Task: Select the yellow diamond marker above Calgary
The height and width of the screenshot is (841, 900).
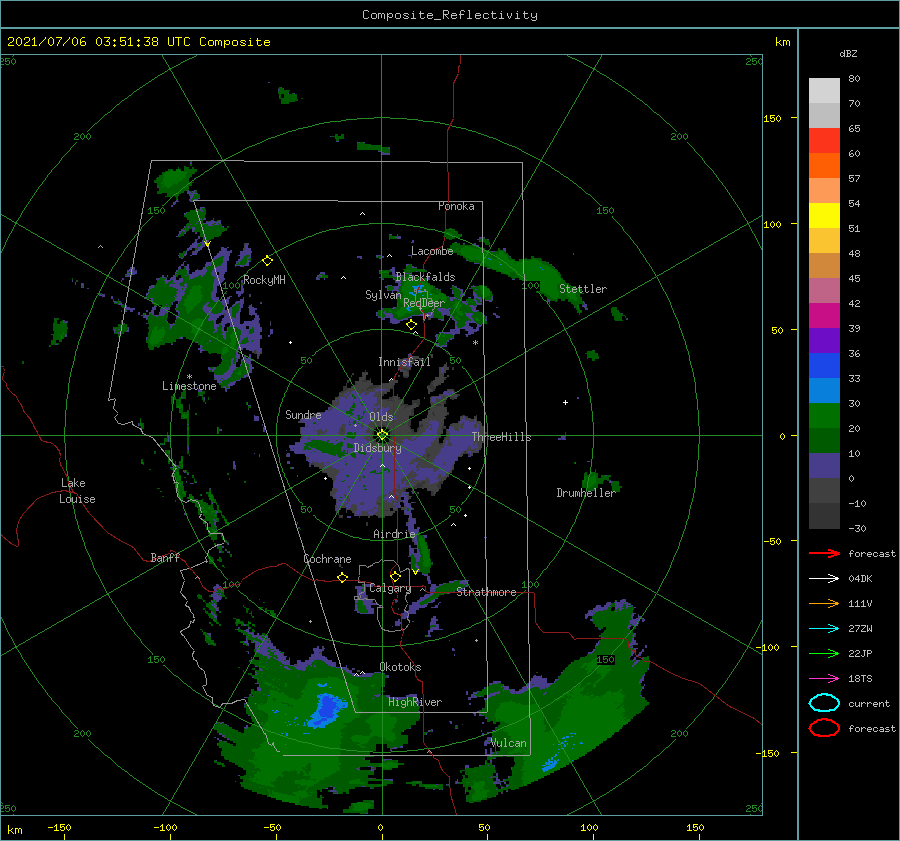Action: pos(395,576)
